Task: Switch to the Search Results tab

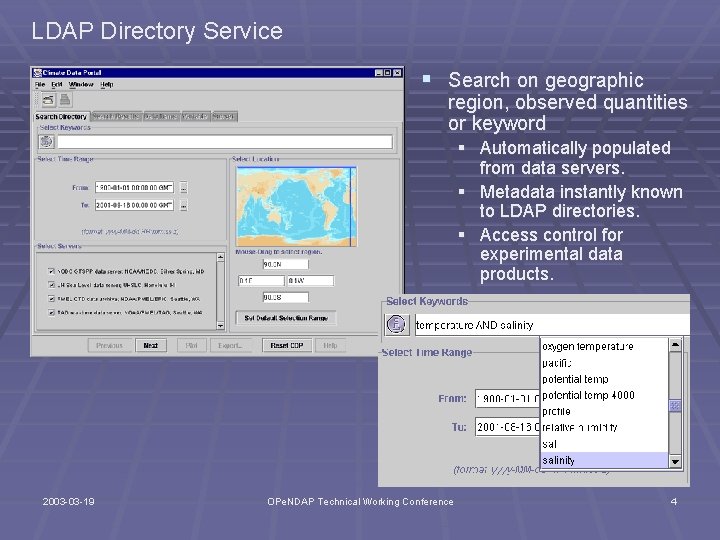Action: (x=116, y=117)
